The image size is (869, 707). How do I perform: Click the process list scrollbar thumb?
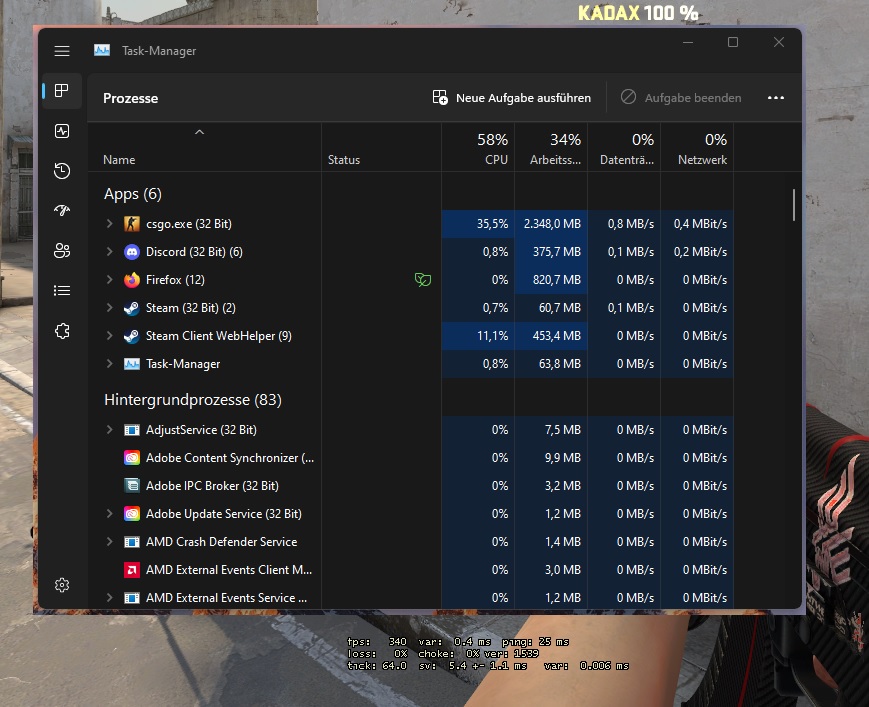tap(794, 205)
